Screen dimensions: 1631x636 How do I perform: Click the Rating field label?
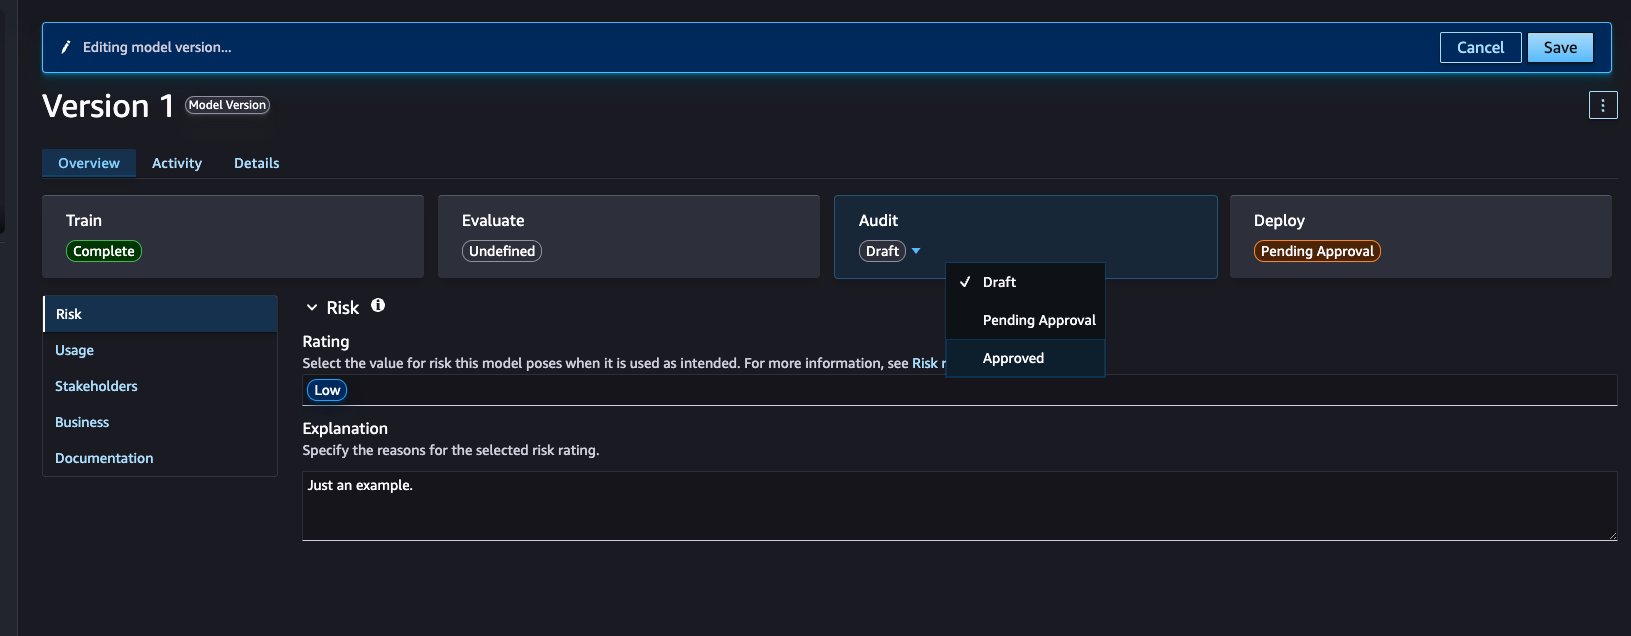tap(326, 341)
